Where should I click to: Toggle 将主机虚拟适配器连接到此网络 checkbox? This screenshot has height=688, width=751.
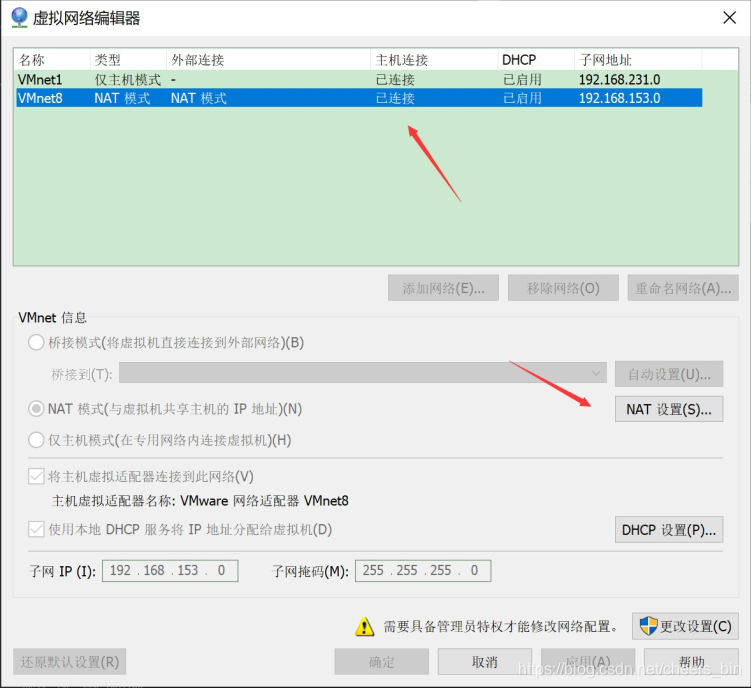pos(36,476)
